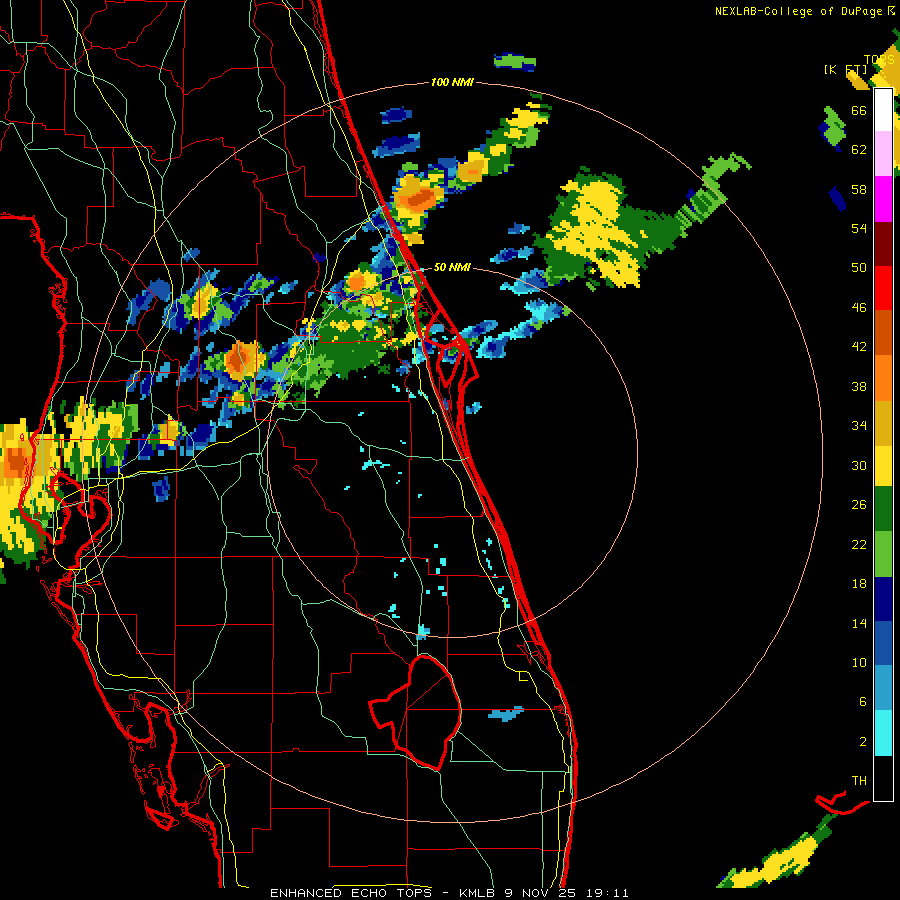Click the legend value 38
Viewport: 900px width, 900px height.
pos(859,386)
